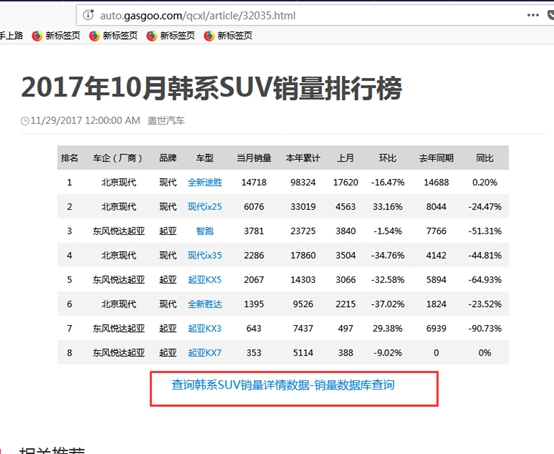Click the -51.31% year-over-year cell
Screen dimensions: 554x454
coord(485,231)
